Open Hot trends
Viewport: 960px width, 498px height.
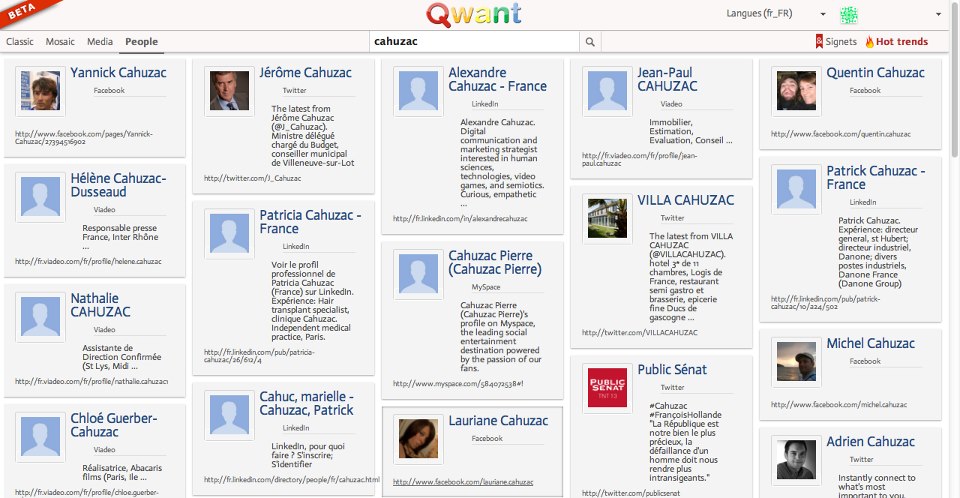(896, 42)
